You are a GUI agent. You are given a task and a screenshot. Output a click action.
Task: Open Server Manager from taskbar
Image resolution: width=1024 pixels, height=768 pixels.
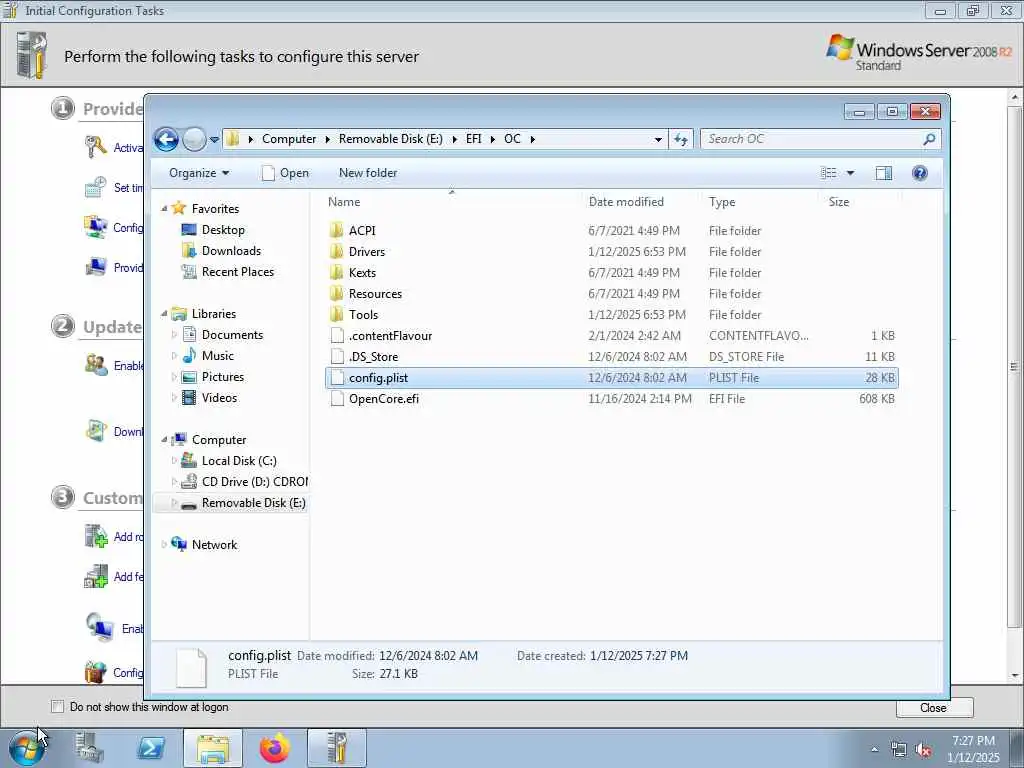[89, 748]
